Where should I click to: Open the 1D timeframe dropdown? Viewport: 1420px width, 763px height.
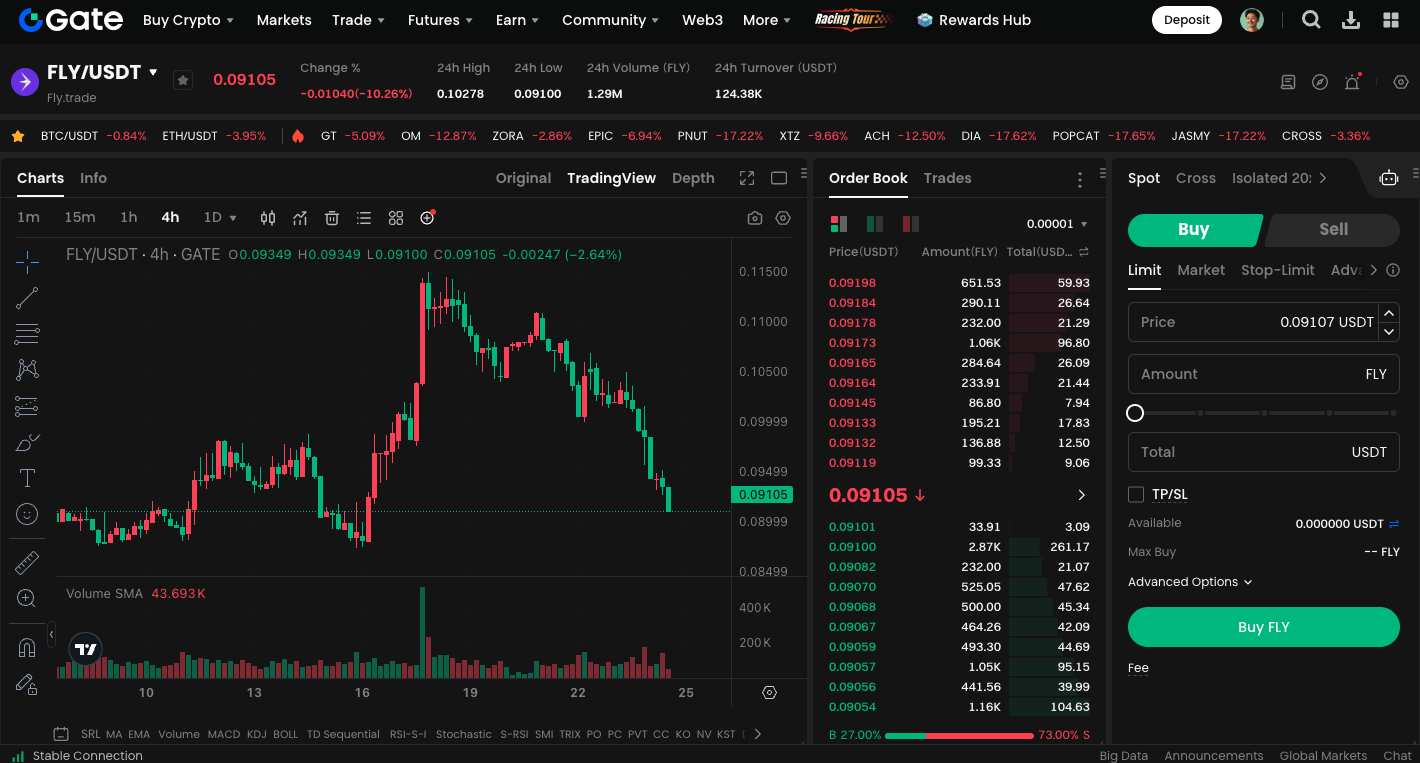pos(220,217)
